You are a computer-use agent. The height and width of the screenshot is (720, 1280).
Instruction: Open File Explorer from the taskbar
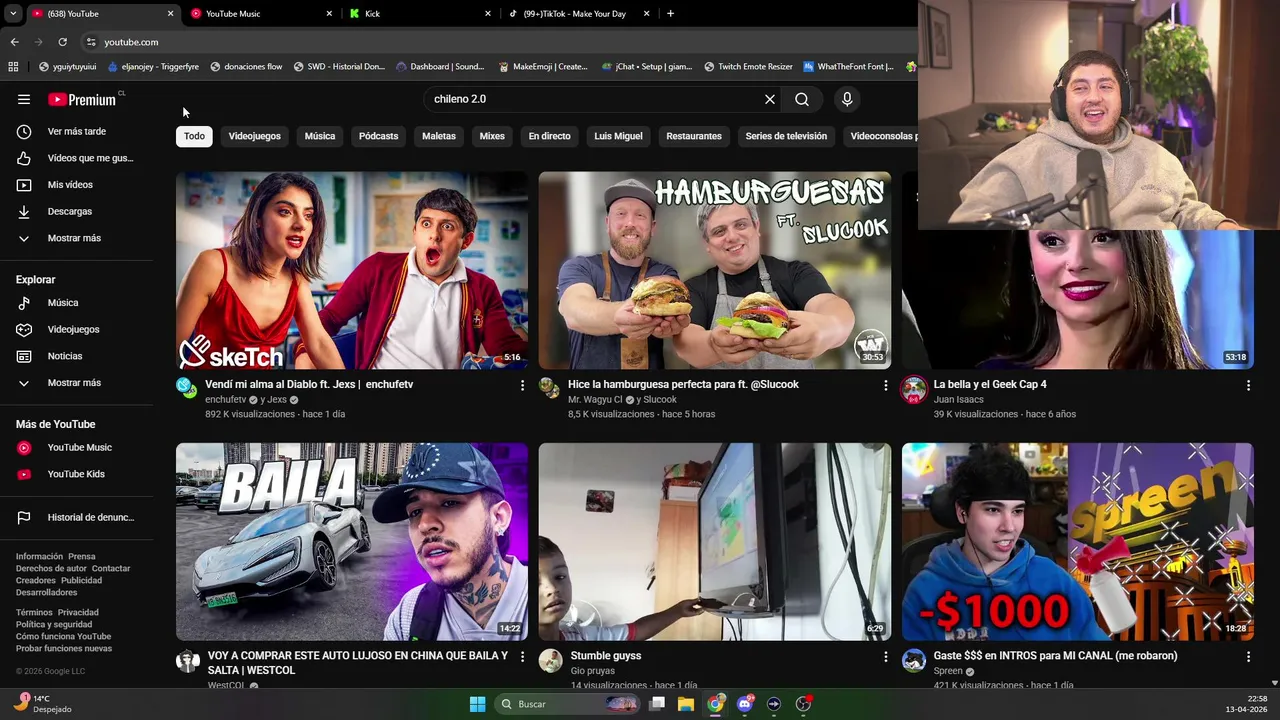(686, 704)
